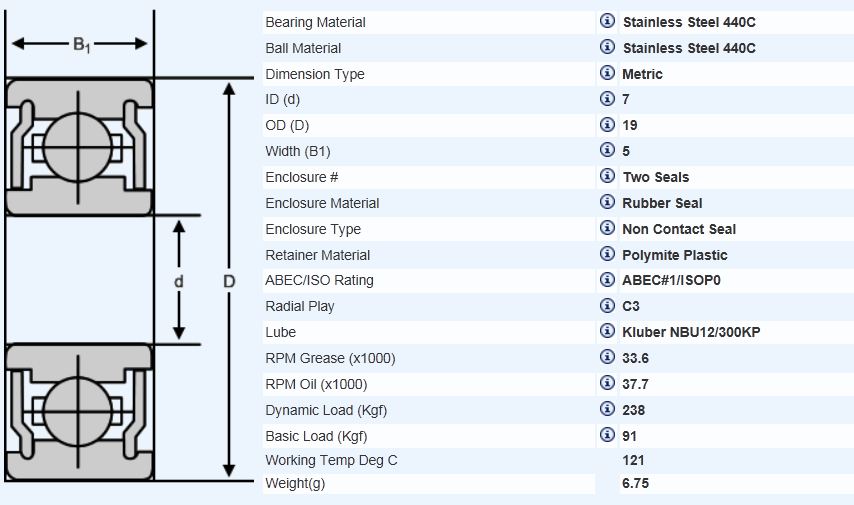This screenshot has width=854, height=505.
Task: Click info icon for Enclosure # row
Action: pyautogui.click(x=607, y=176)
